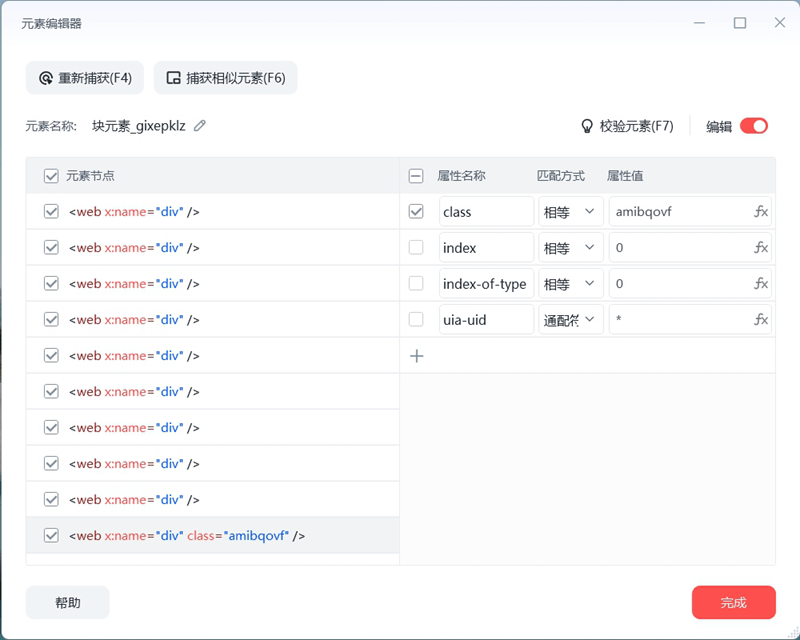Enable the index-of-type attribute checkbox

coord(416,283)
